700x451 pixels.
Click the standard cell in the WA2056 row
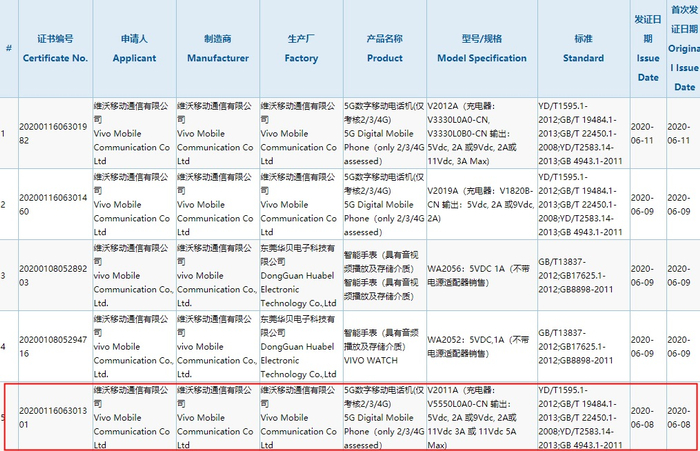(x=583, y=276)
